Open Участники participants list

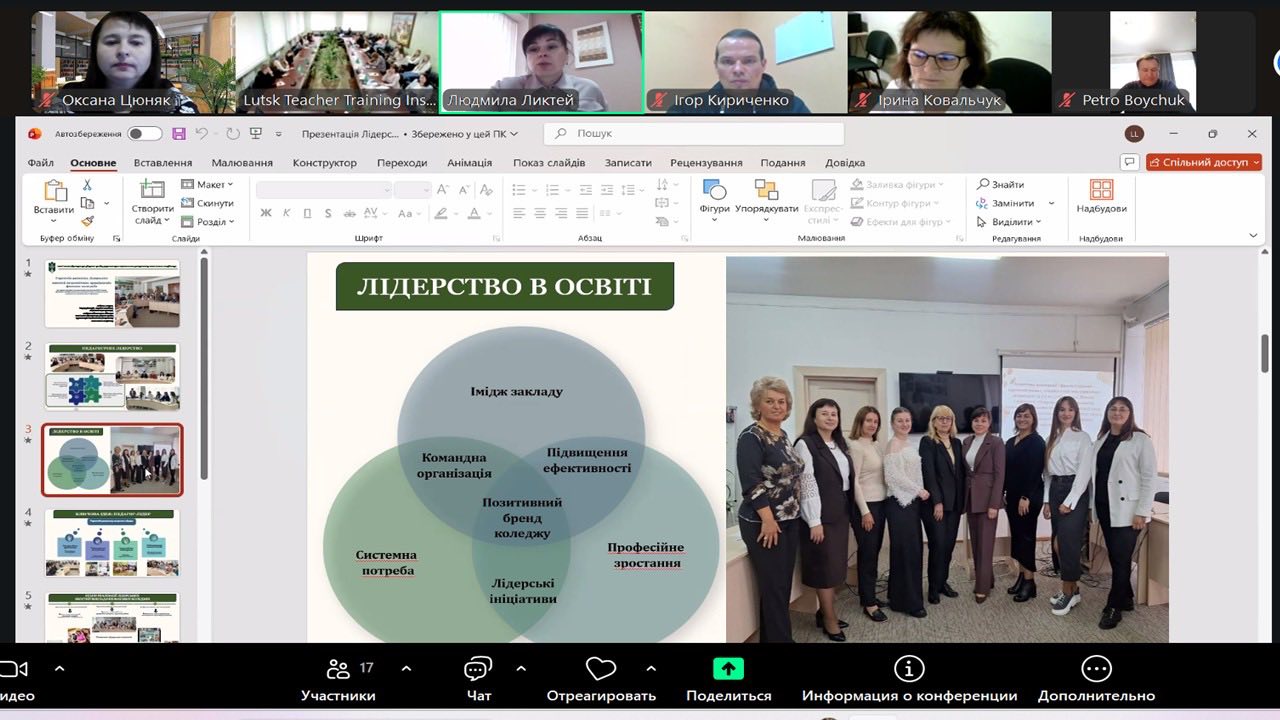(x=339, y=670)
